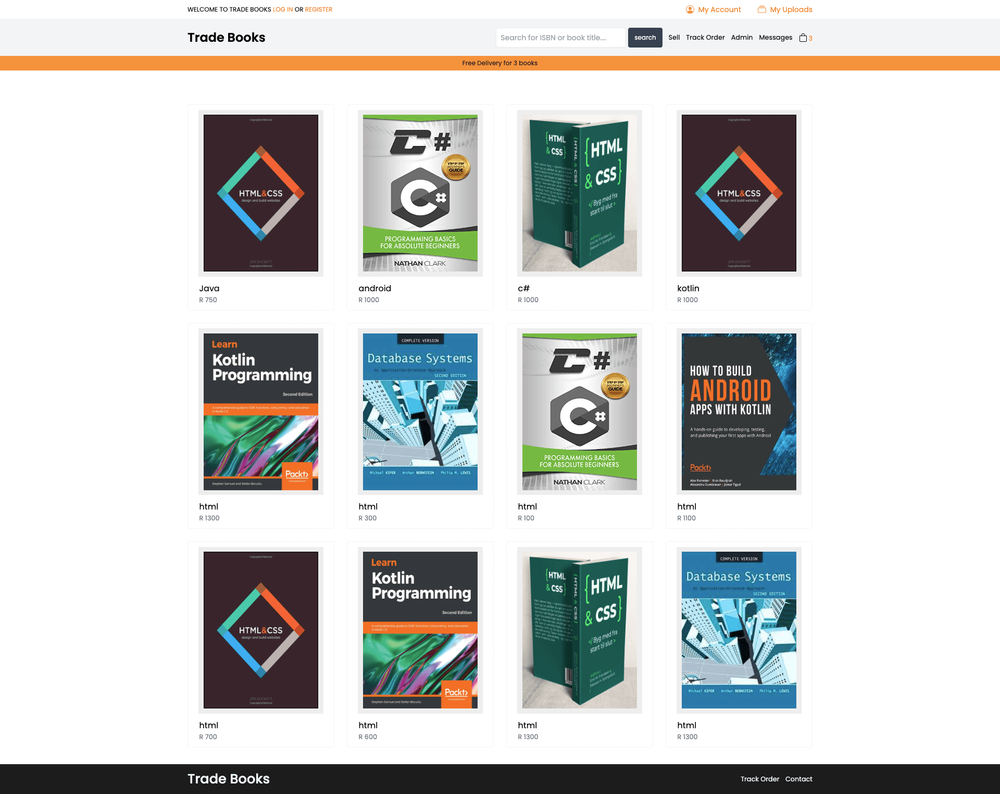Open the c# HTML & CSS listing
This screenshot has height=794, width=1000.
click(x=579, y=192)
